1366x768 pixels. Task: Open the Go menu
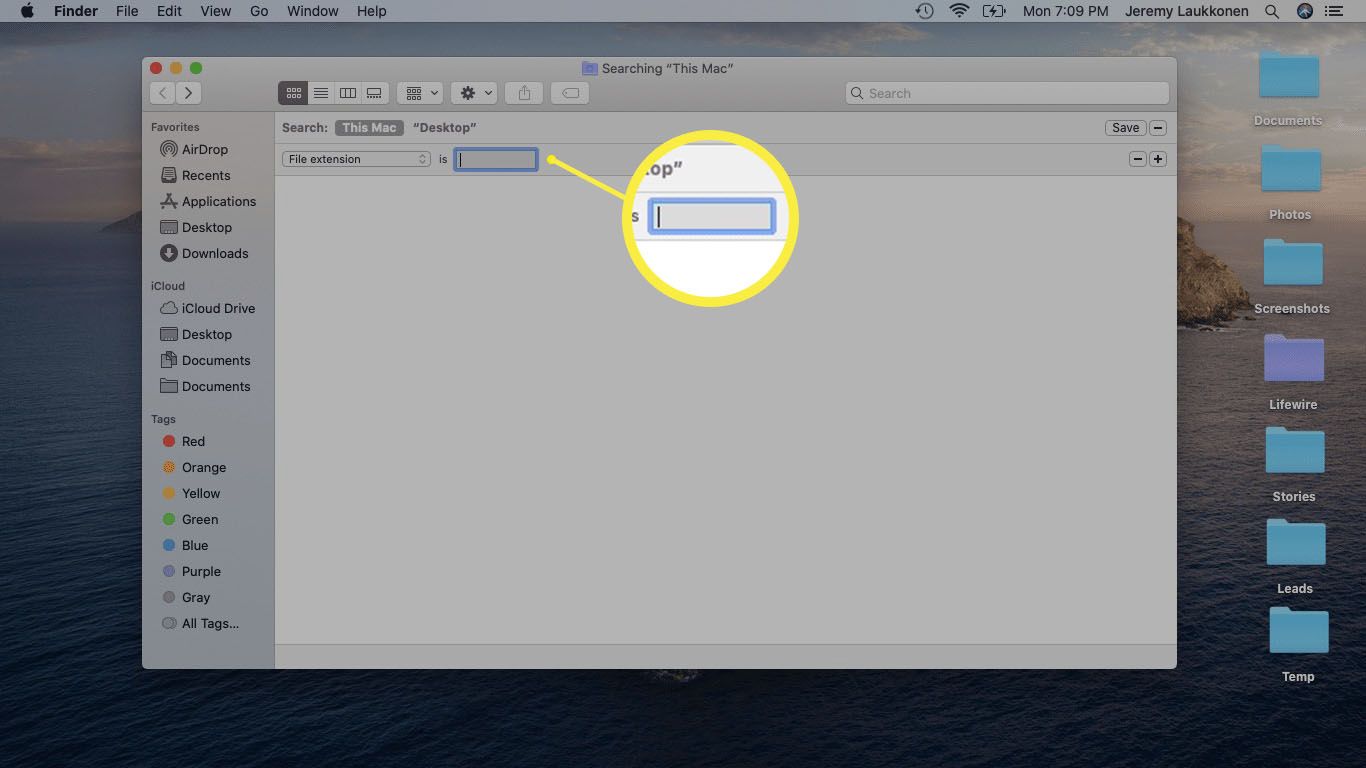(x=259, y=11)
